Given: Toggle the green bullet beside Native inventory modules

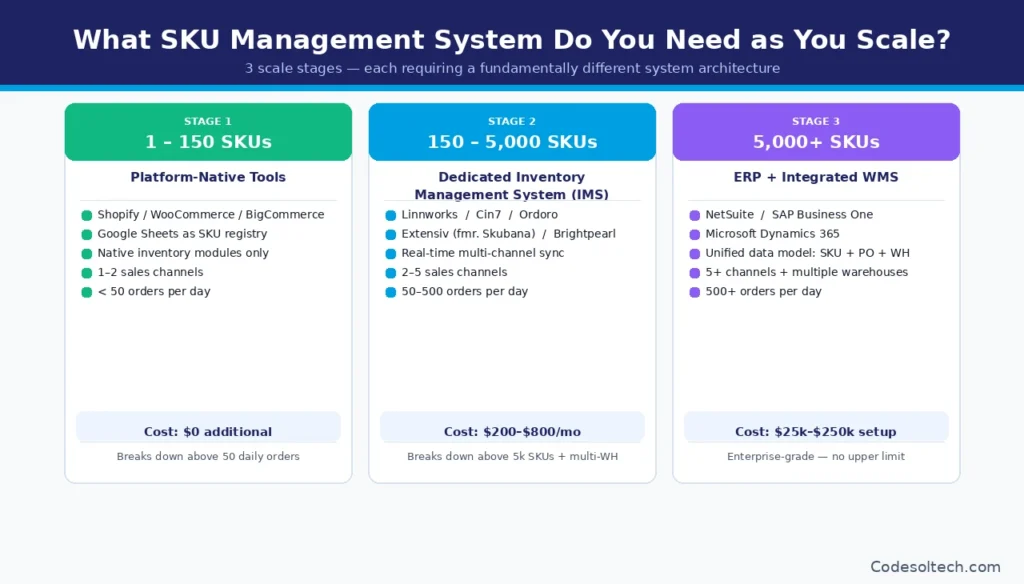Looking at the screenshot, I should point(85,252).
